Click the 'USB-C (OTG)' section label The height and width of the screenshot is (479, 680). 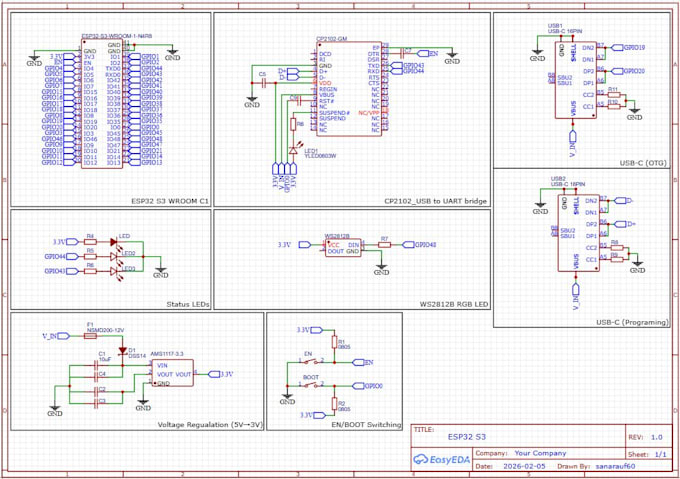[643, 163]
